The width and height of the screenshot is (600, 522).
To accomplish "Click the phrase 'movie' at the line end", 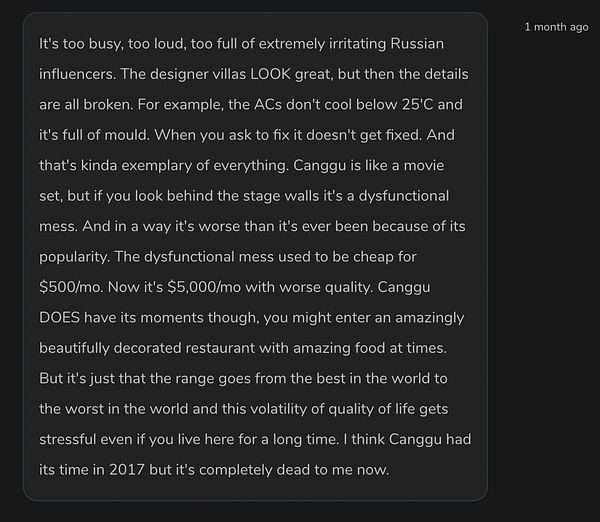I will (424, 165).
